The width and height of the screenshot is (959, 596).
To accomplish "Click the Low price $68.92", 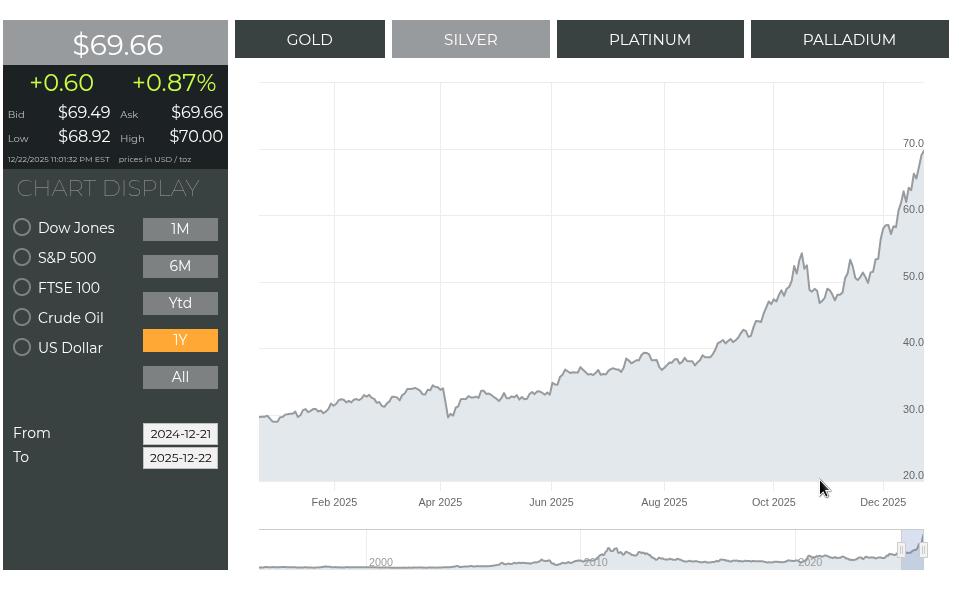I will click(x=84, y=136).
